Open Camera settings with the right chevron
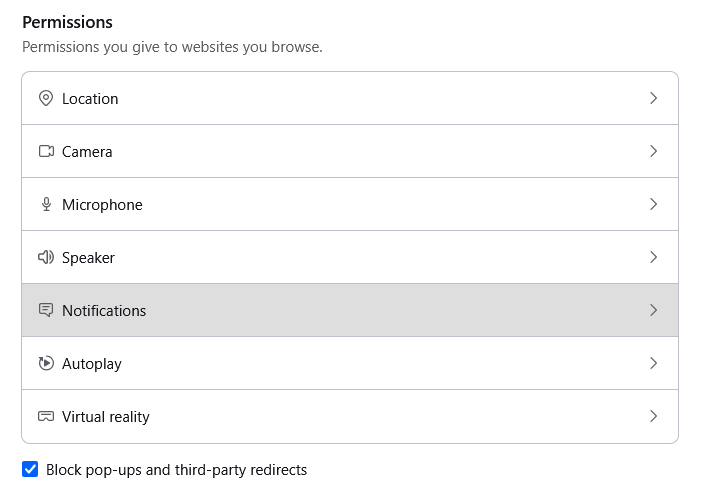 click(653, 151)
